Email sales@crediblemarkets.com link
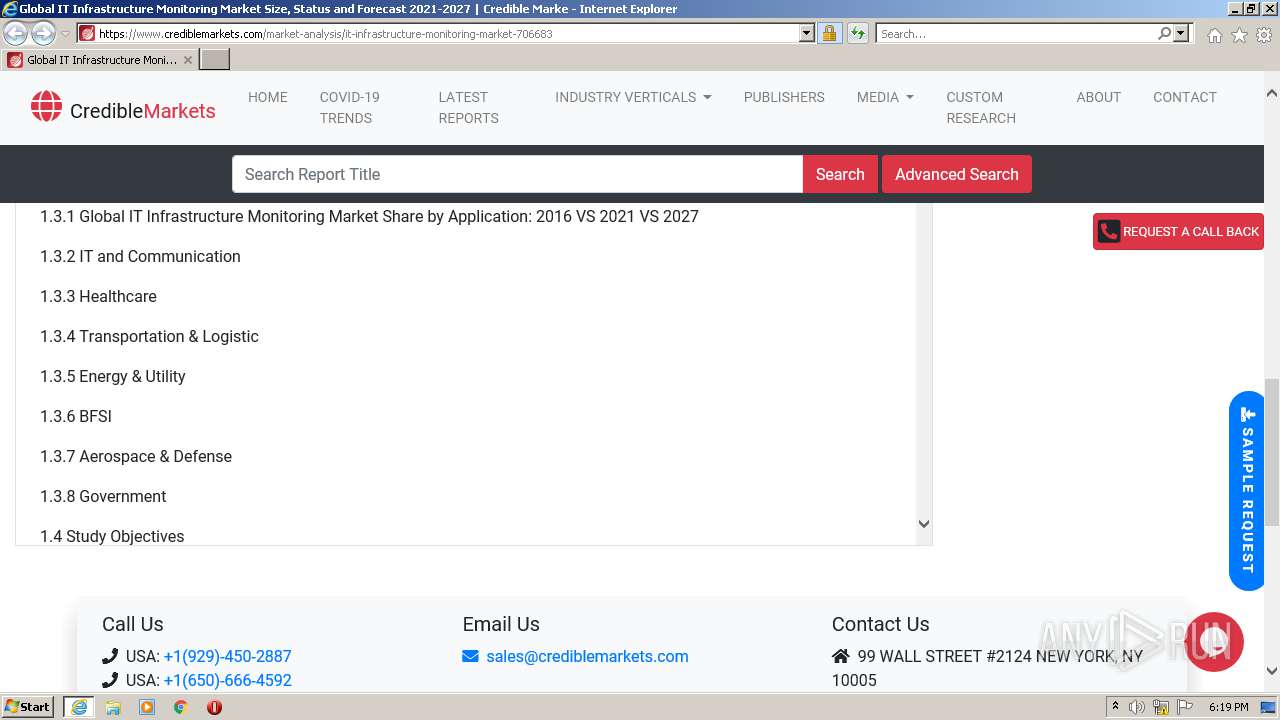The width and height of the screenshot is (1280, 720). 587,657
